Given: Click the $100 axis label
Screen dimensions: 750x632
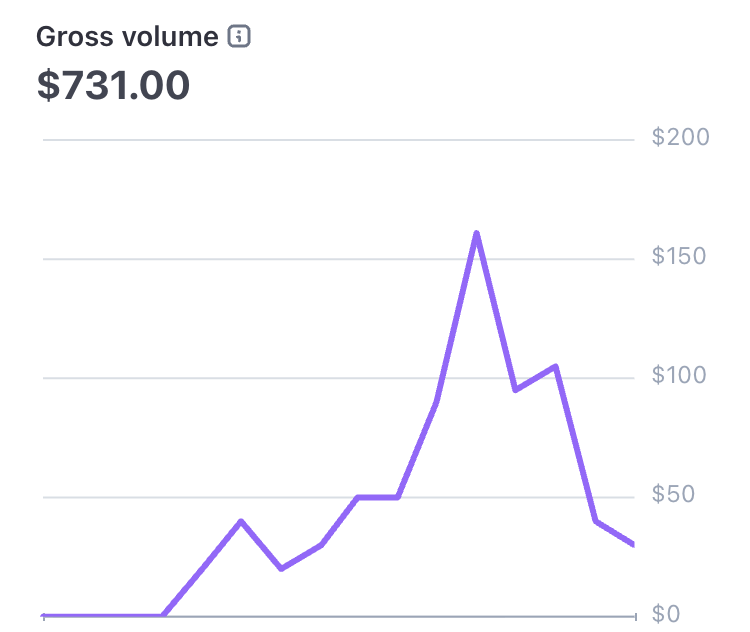Looking at the screenshot, I should 679,376.
